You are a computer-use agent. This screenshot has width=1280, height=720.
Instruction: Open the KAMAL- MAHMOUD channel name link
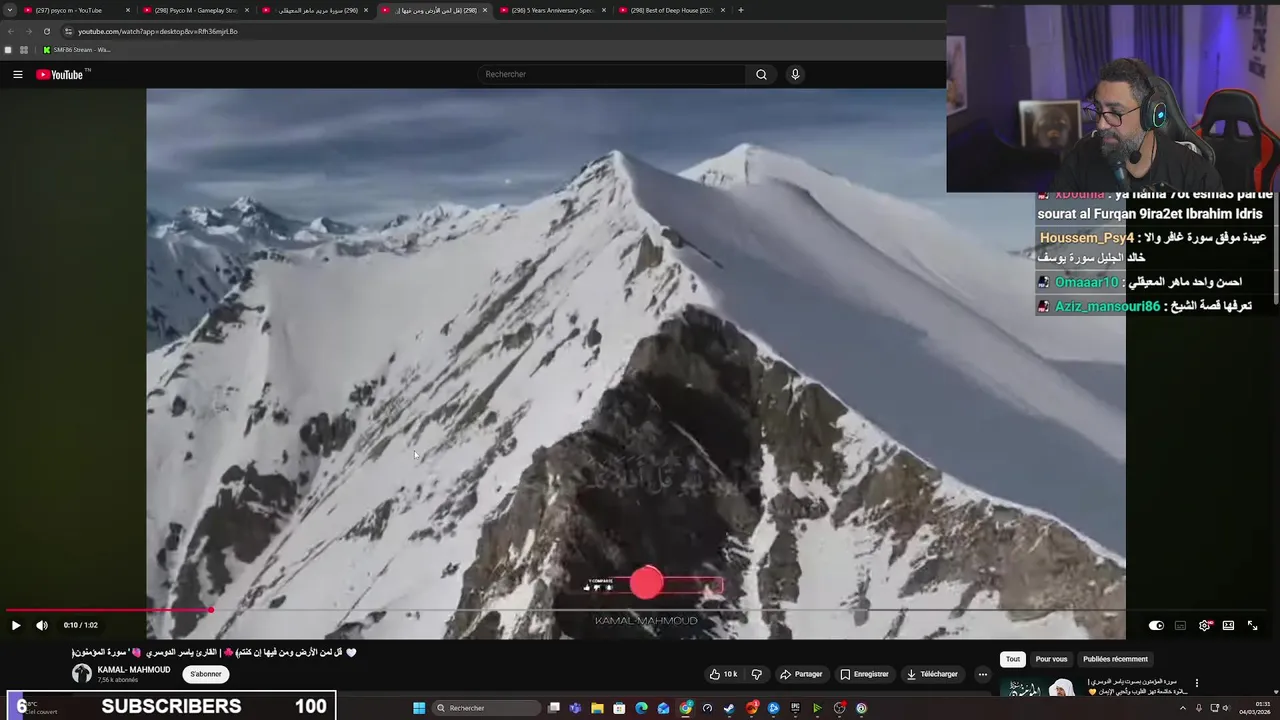[134, 670]
